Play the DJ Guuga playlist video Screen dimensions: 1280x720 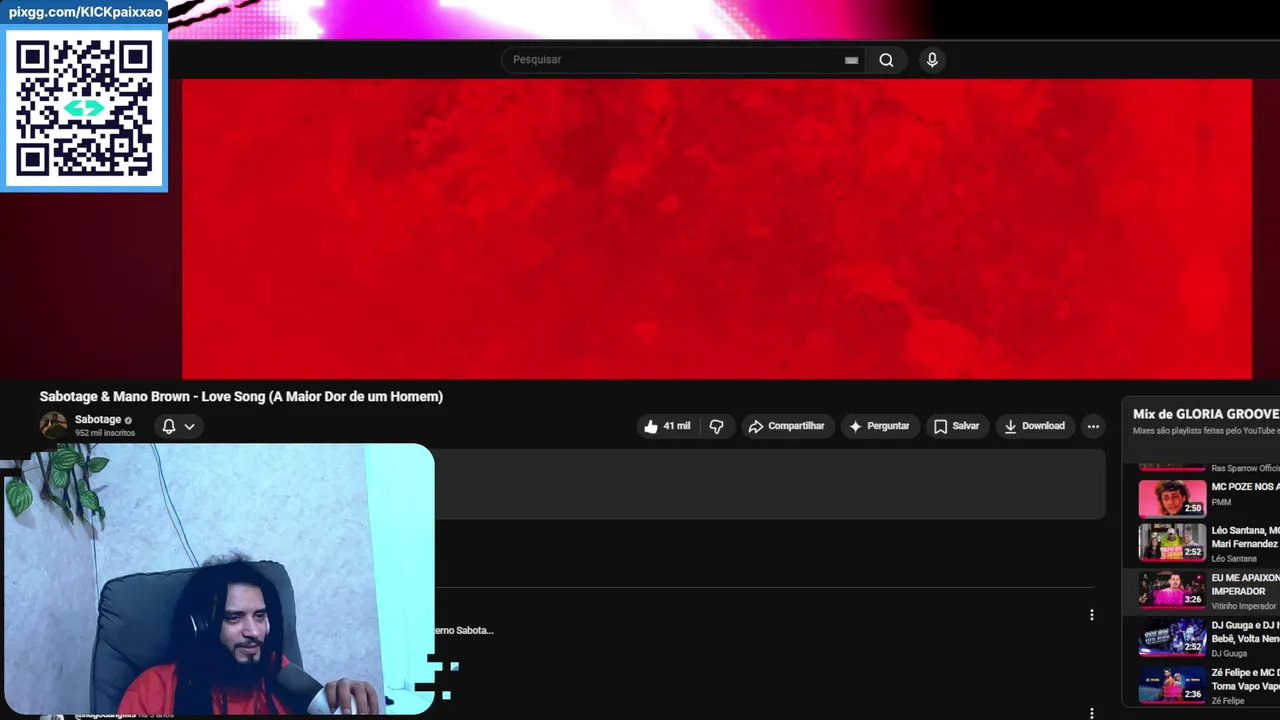(x=1172, y=636)
